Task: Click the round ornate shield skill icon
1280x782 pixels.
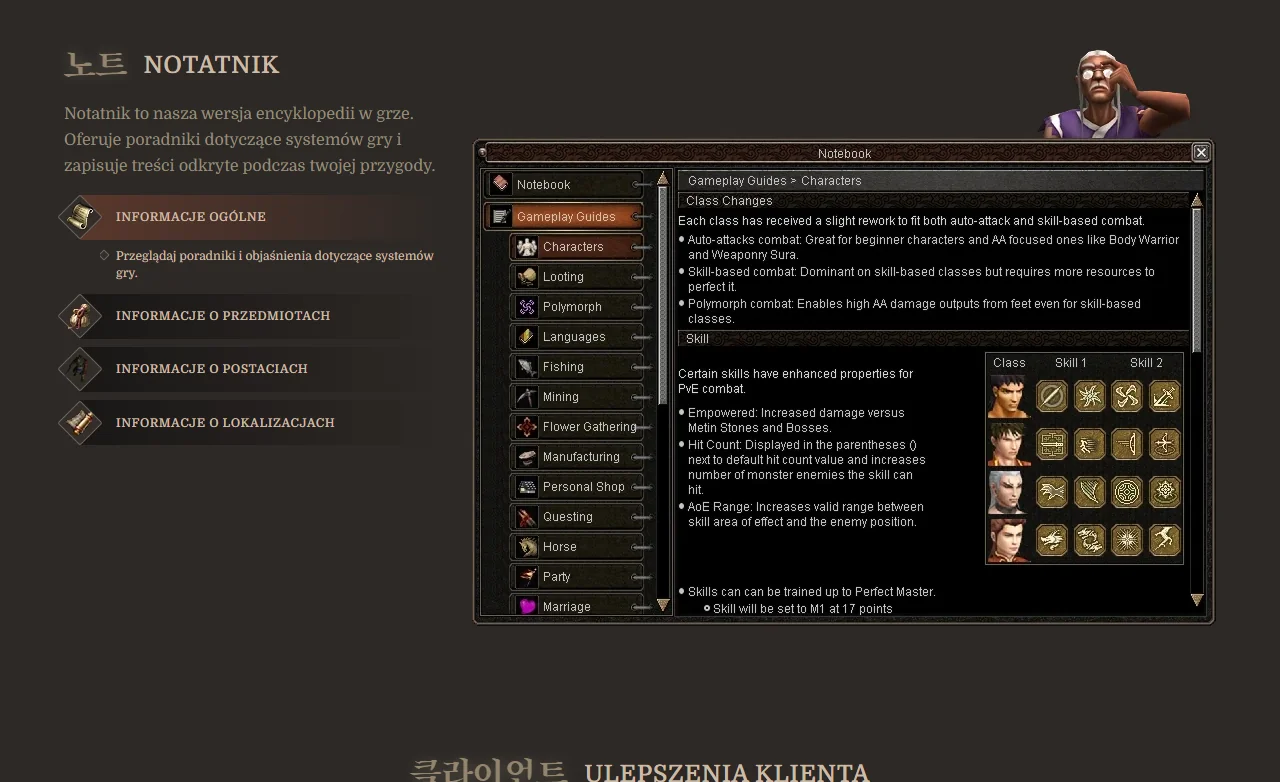Action: [1127, 492]
